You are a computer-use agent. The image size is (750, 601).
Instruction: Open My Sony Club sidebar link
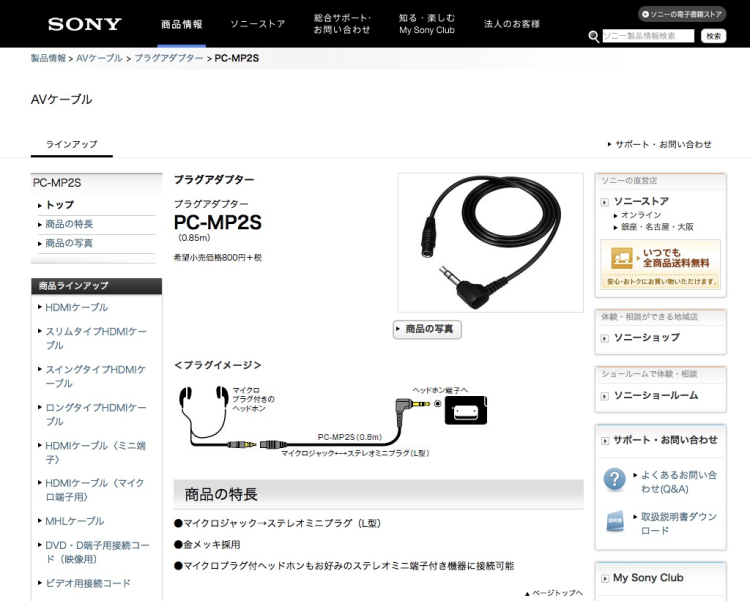click(x=648, y=578)
